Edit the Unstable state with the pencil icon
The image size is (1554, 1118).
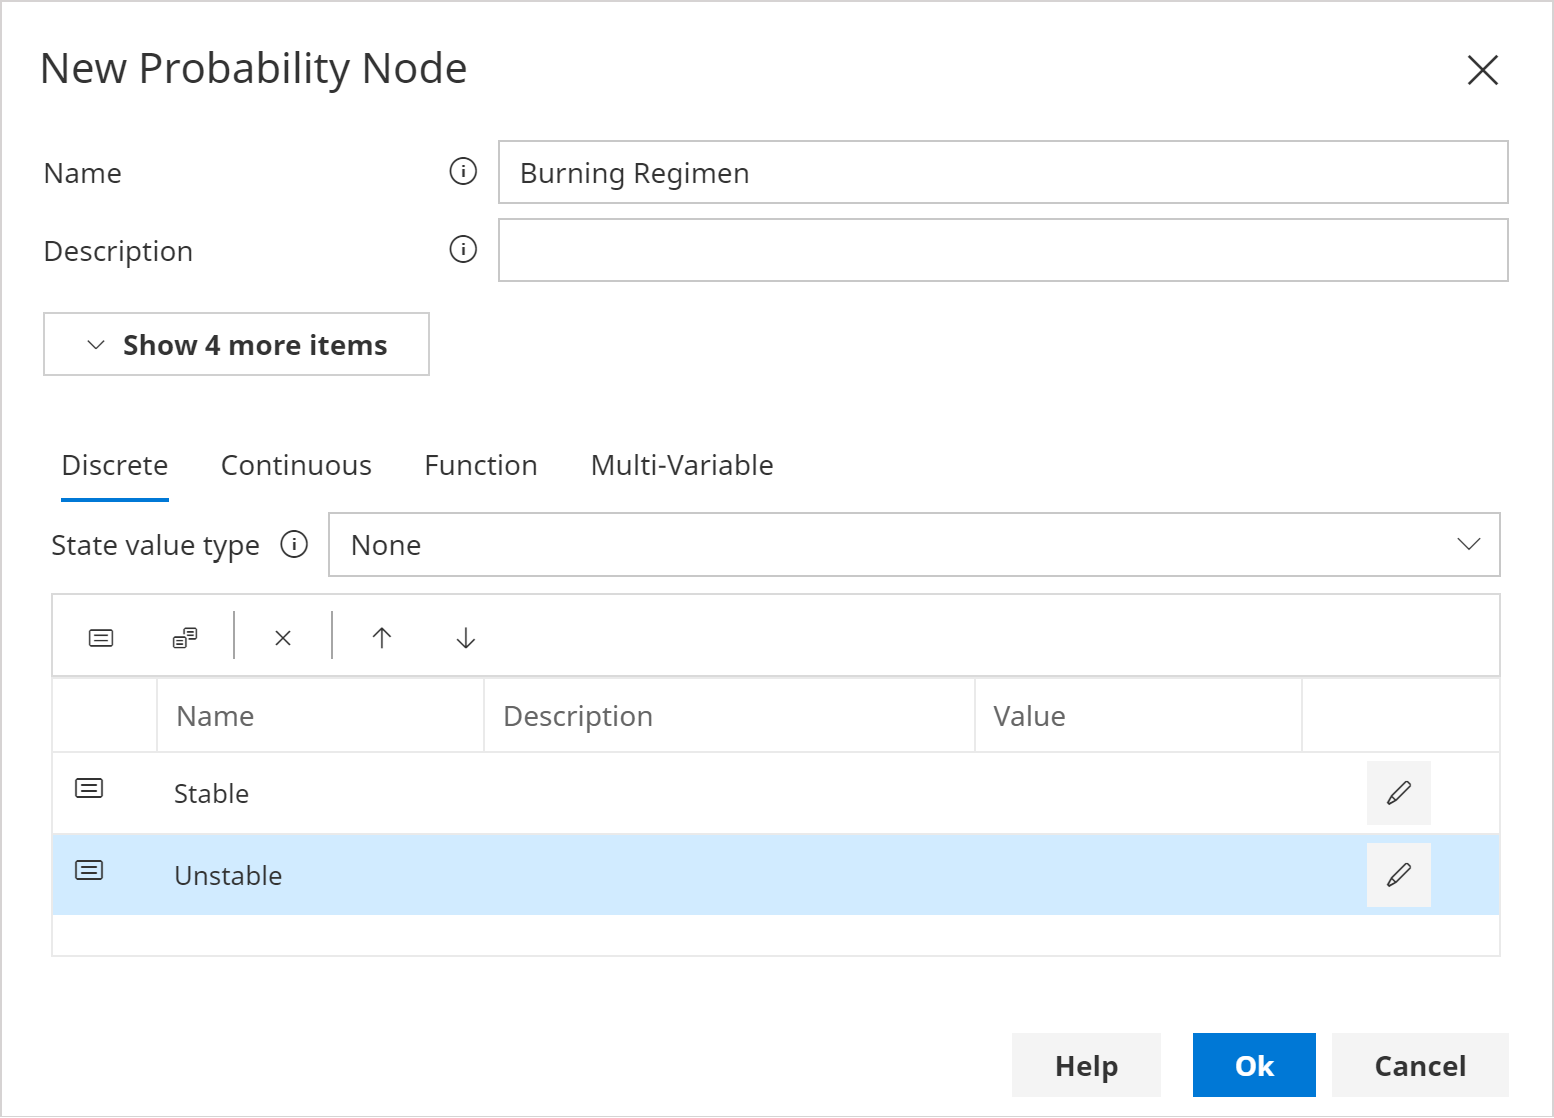click(1398, 874)
